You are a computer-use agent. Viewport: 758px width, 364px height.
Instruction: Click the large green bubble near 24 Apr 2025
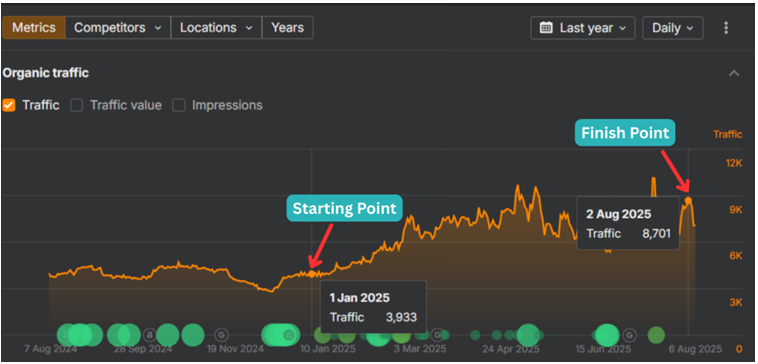tap(527, 335)
